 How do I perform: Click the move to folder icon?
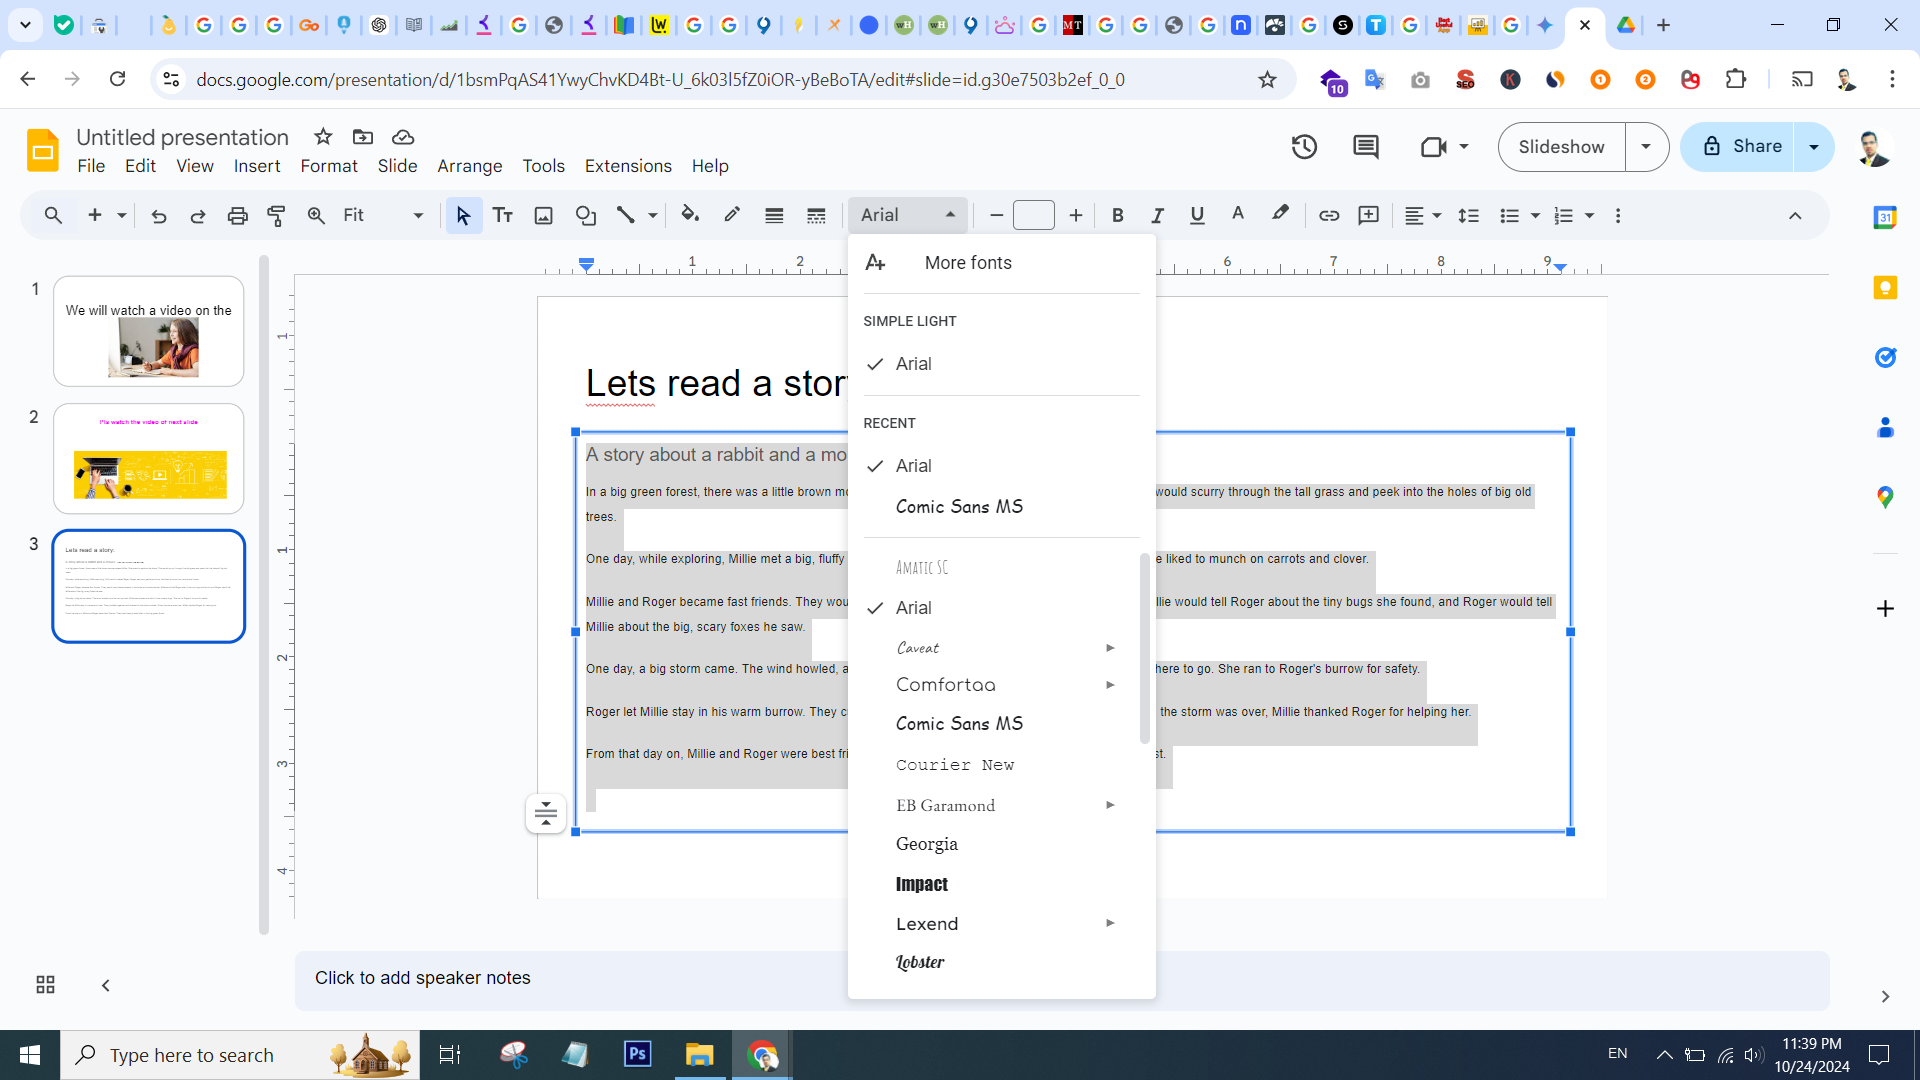[x=363, y=136]
